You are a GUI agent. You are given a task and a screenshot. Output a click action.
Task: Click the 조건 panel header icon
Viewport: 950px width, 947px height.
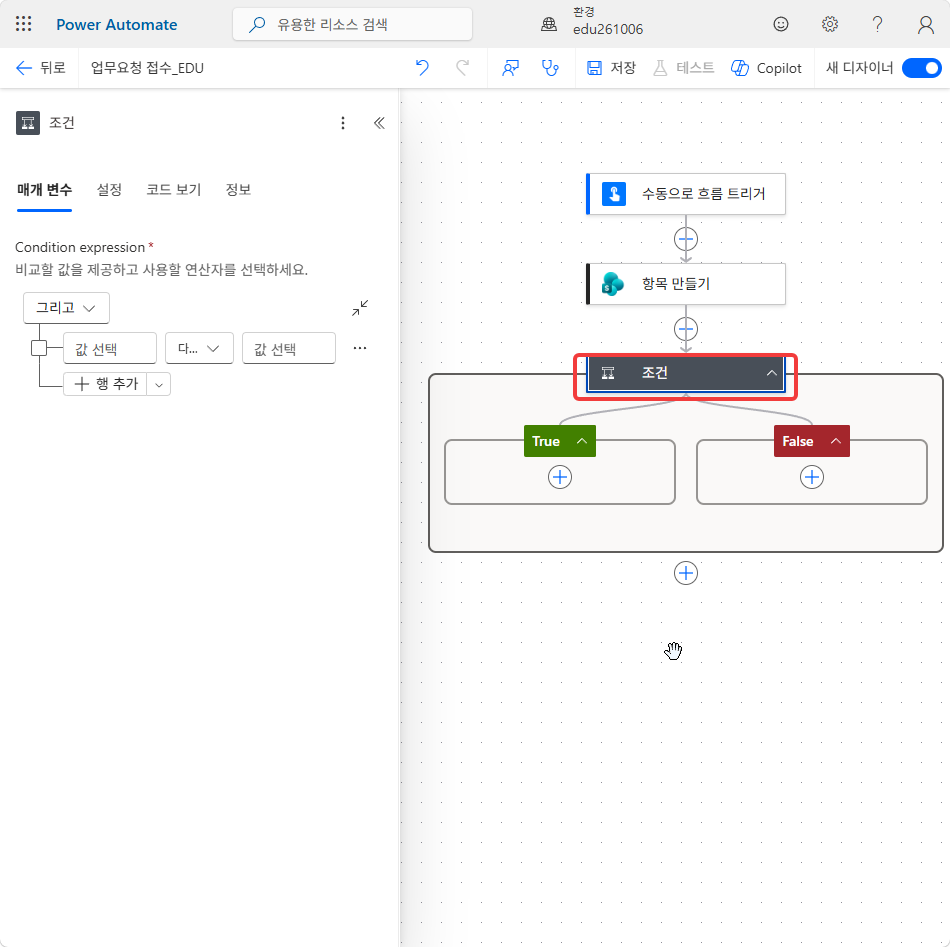tap(28, 123)
